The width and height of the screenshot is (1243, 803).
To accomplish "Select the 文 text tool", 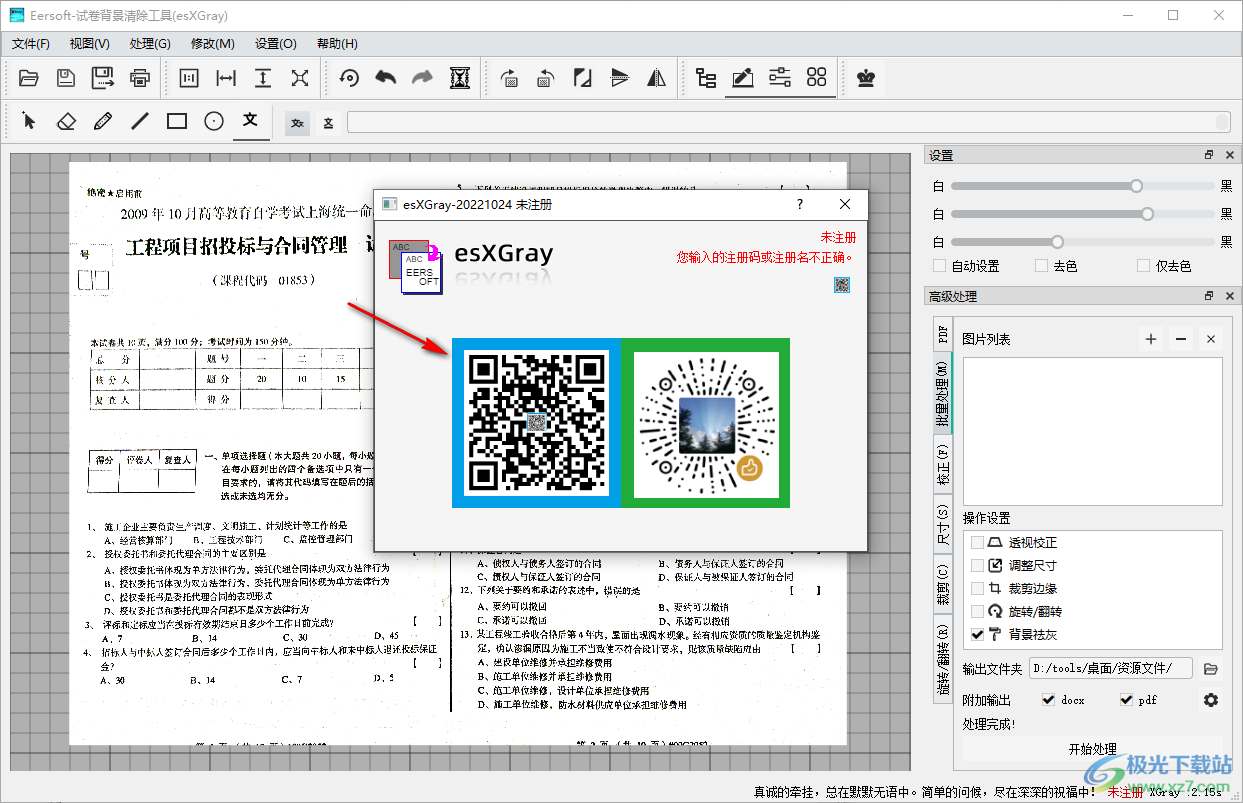I will click(x=251, y=121).
